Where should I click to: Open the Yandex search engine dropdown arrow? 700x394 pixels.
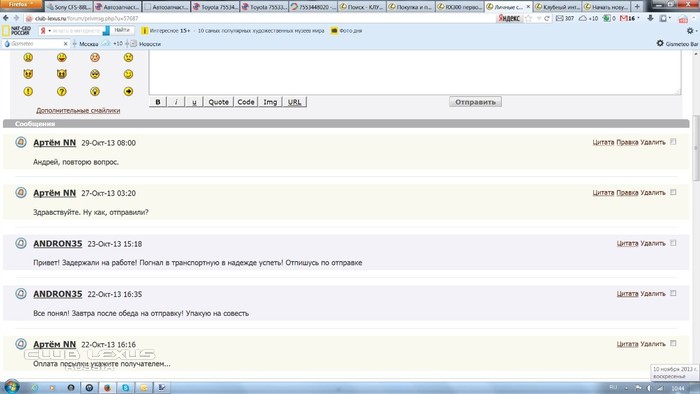pyautogui.click(x=50, y=31)
